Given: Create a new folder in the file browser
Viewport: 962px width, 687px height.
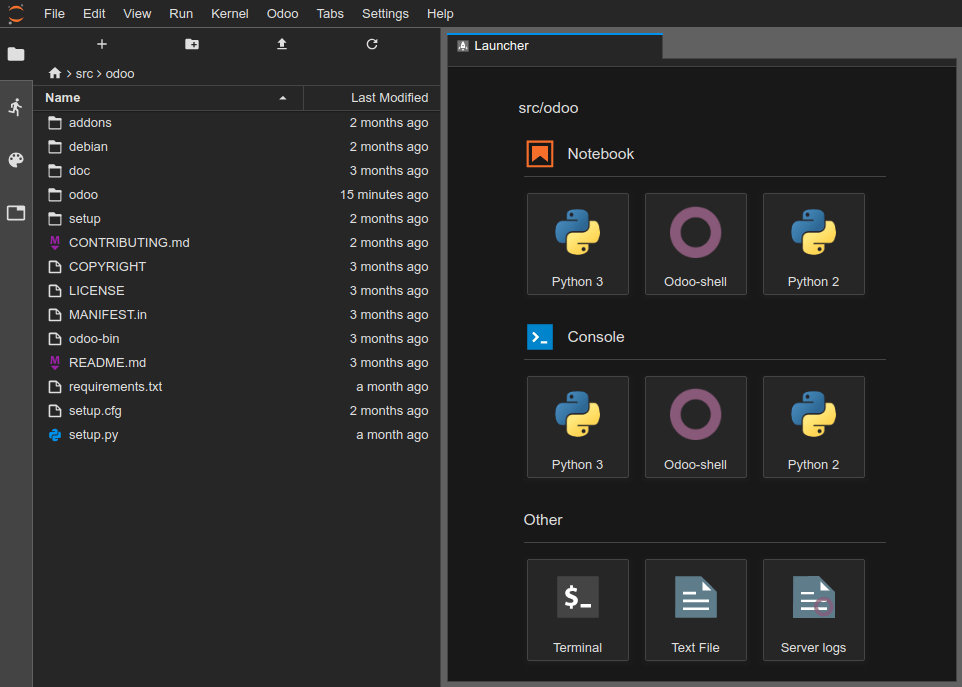Looking at the screenshot, I should point(191,44).
